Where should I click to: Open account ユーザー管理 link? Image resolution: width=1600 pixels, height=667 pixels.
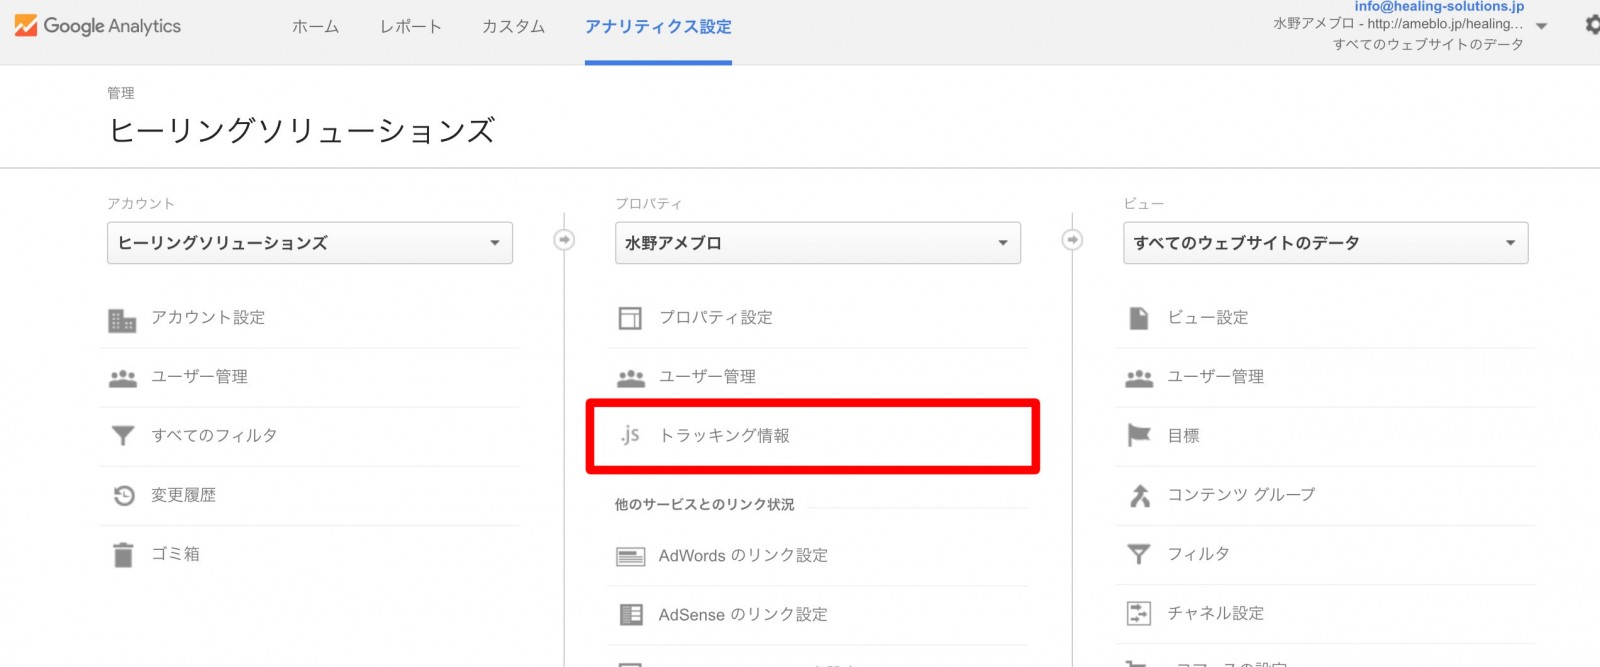tap(199, 377)
